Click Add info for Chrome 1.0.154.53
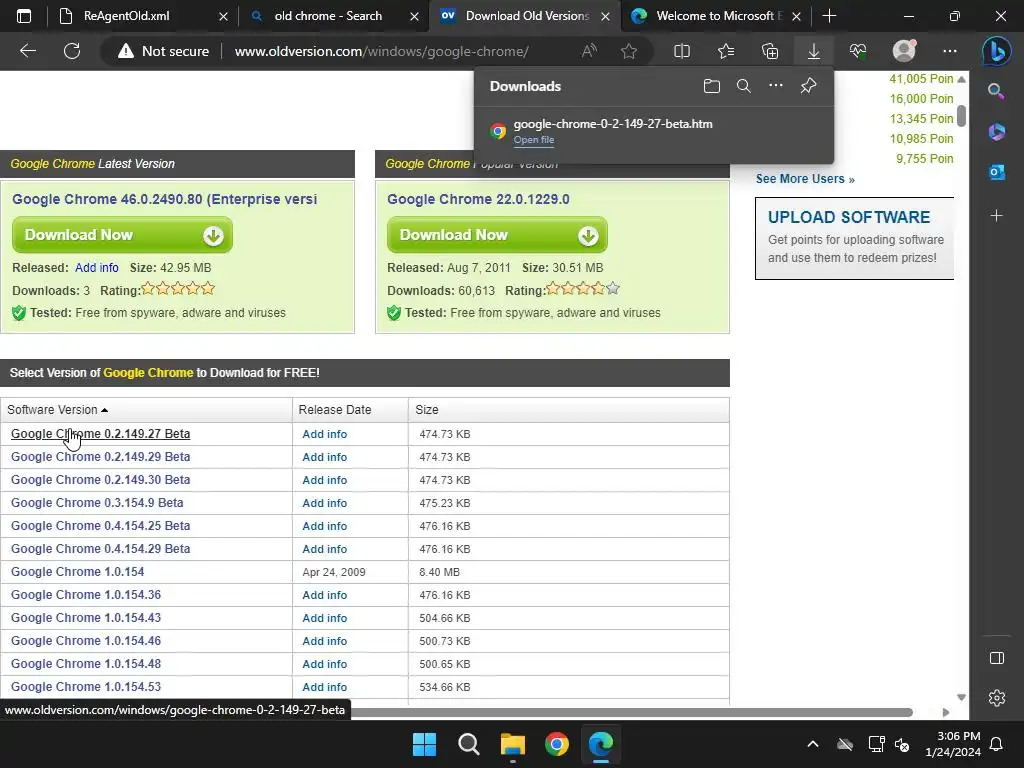This screenshot has width=1024, height=768. coord(325,687)
